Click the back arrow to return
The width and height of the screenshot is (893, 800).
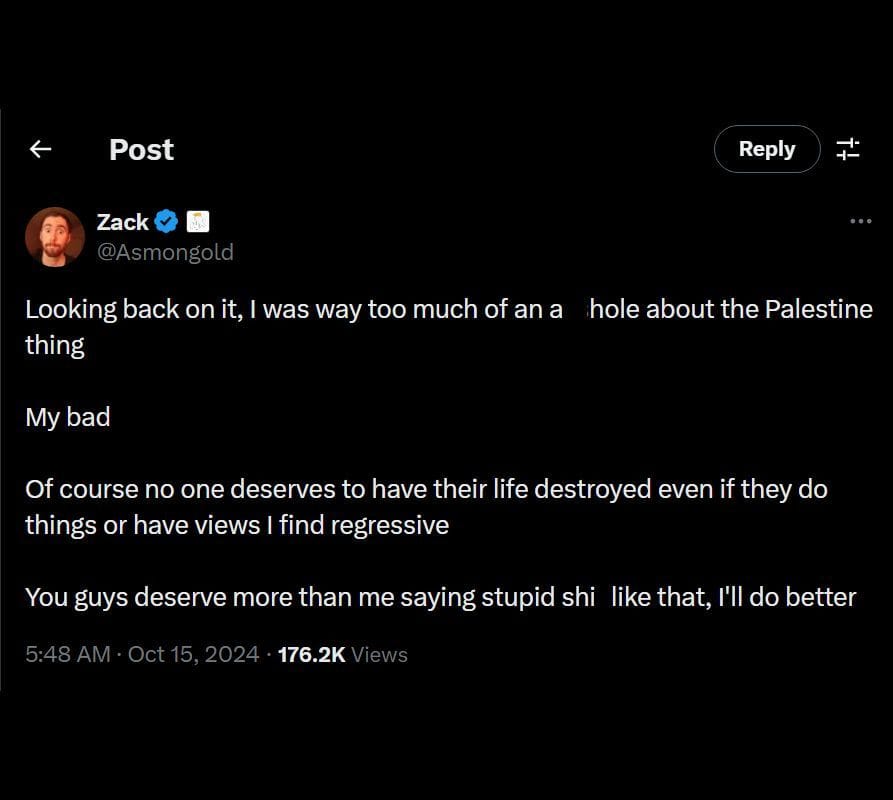(x=40, y=149)
